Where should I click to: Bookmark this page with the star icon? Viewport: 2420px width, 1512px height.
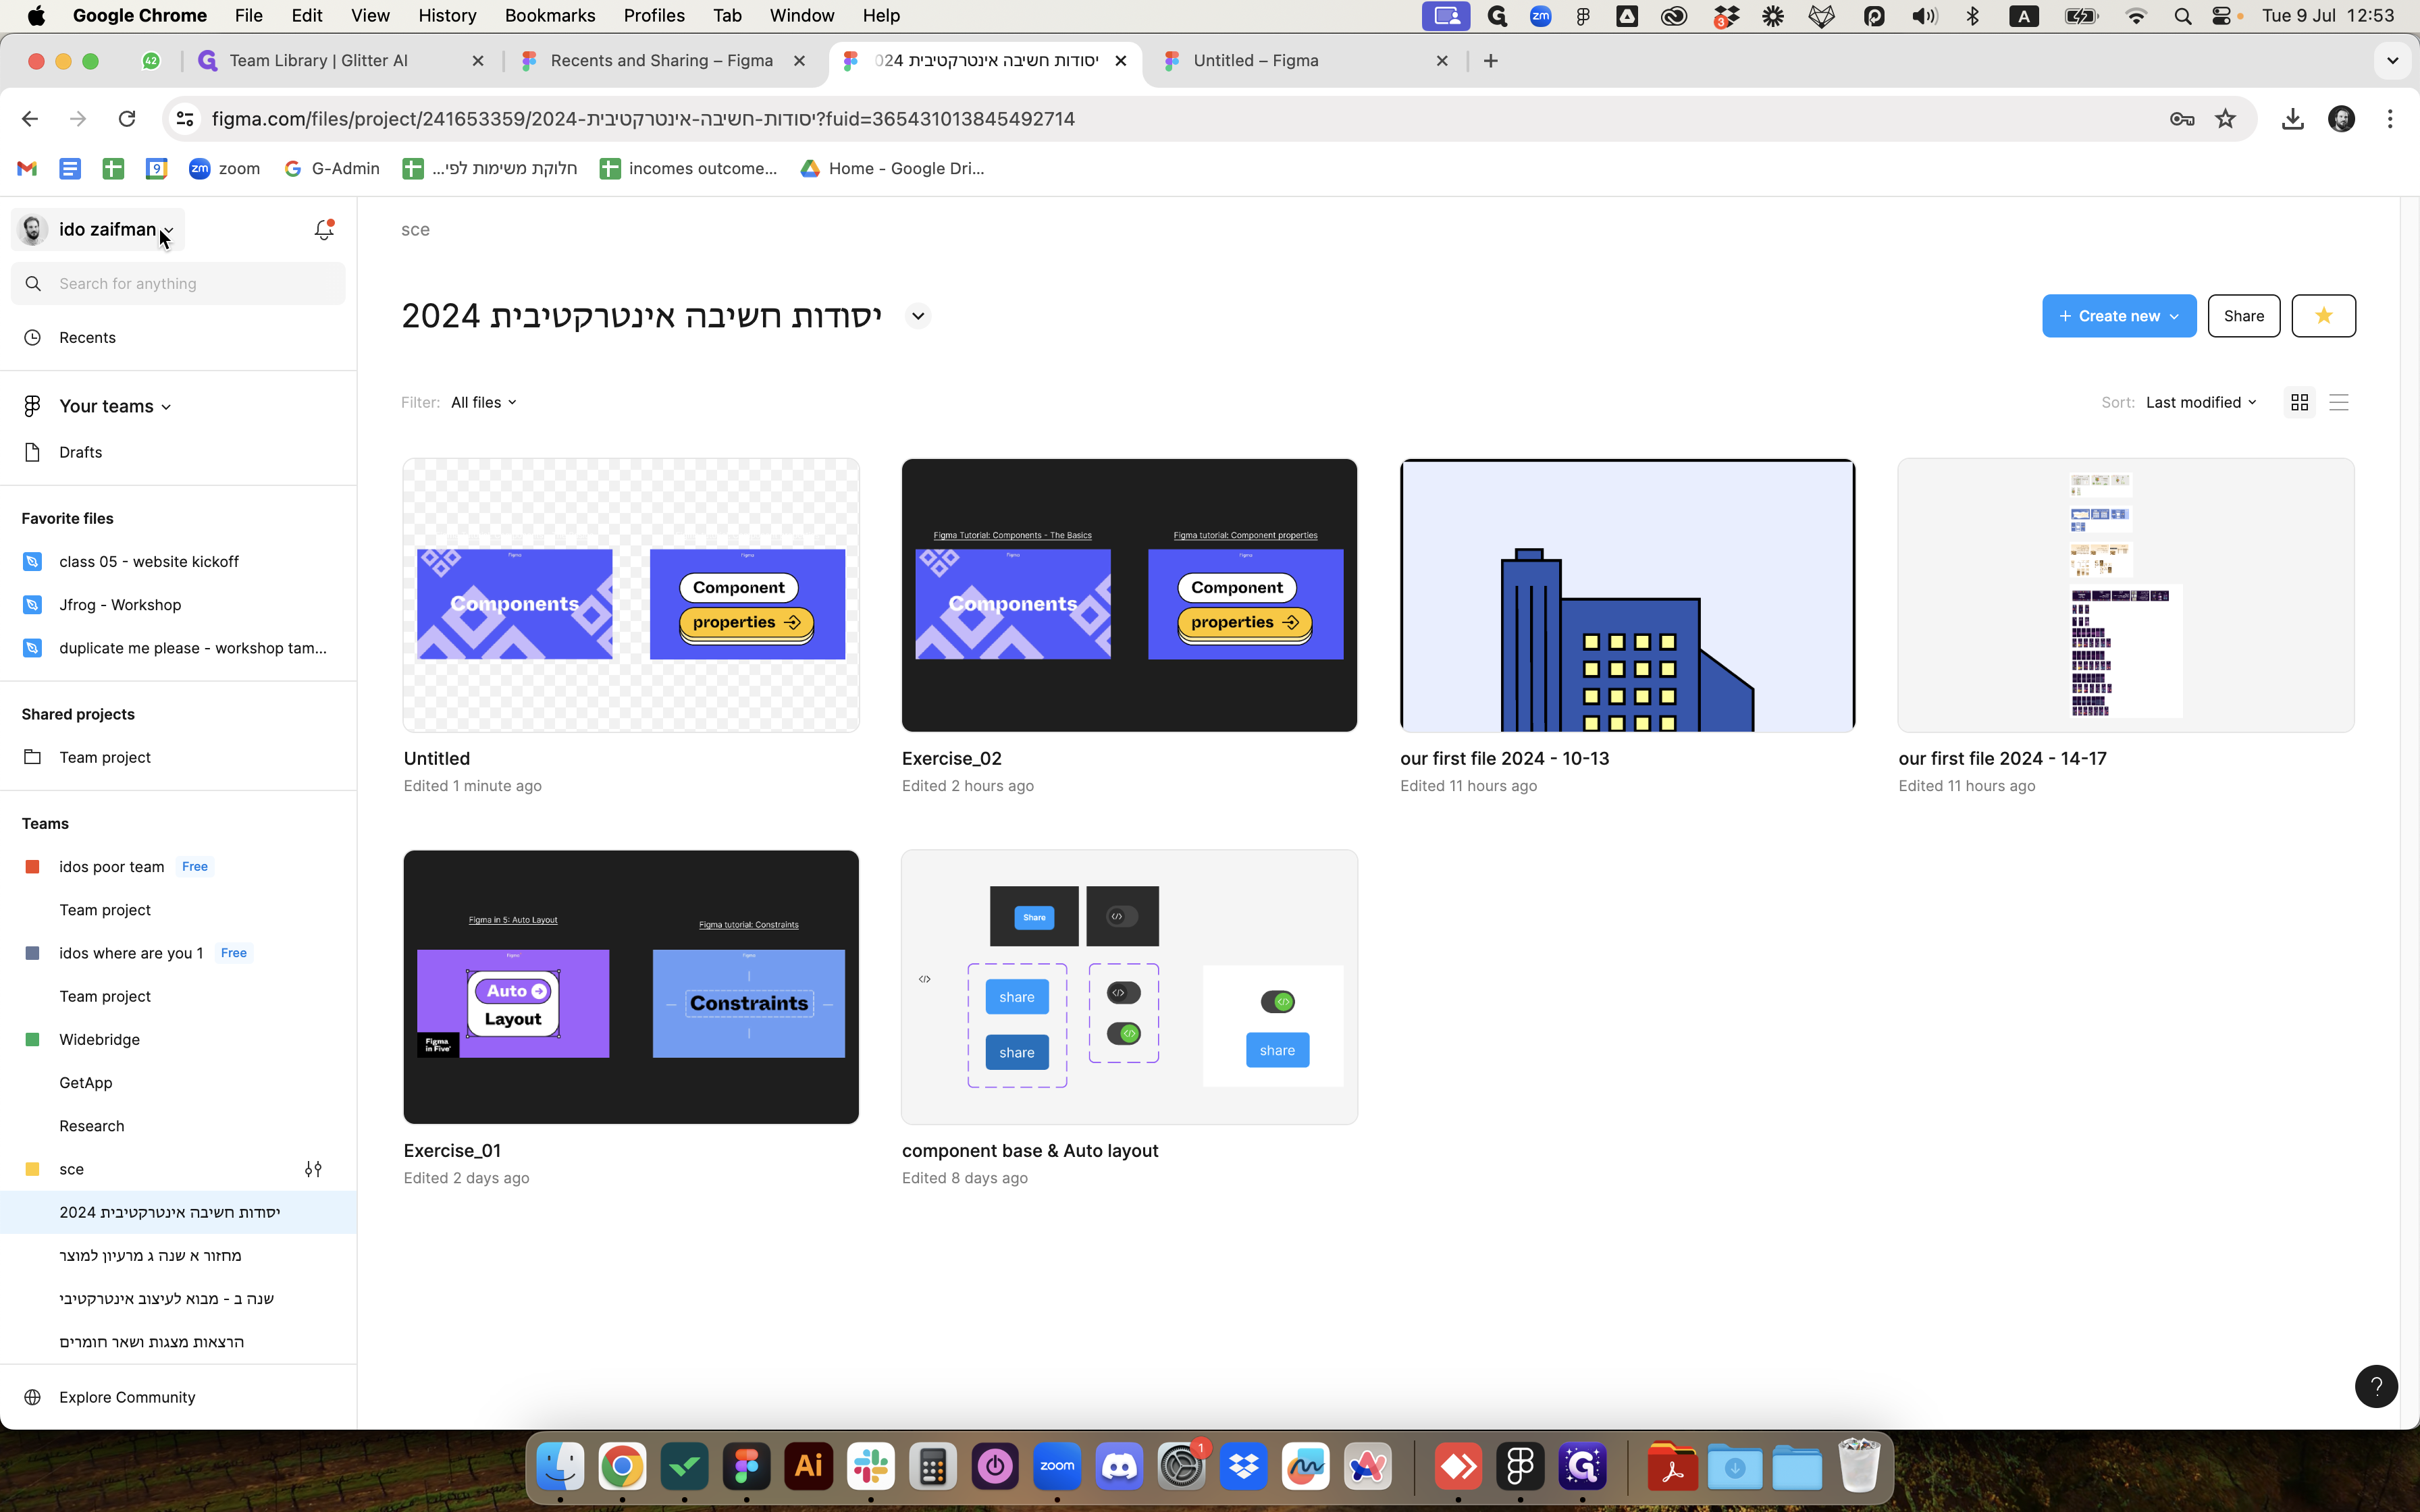coord(2225,119)
